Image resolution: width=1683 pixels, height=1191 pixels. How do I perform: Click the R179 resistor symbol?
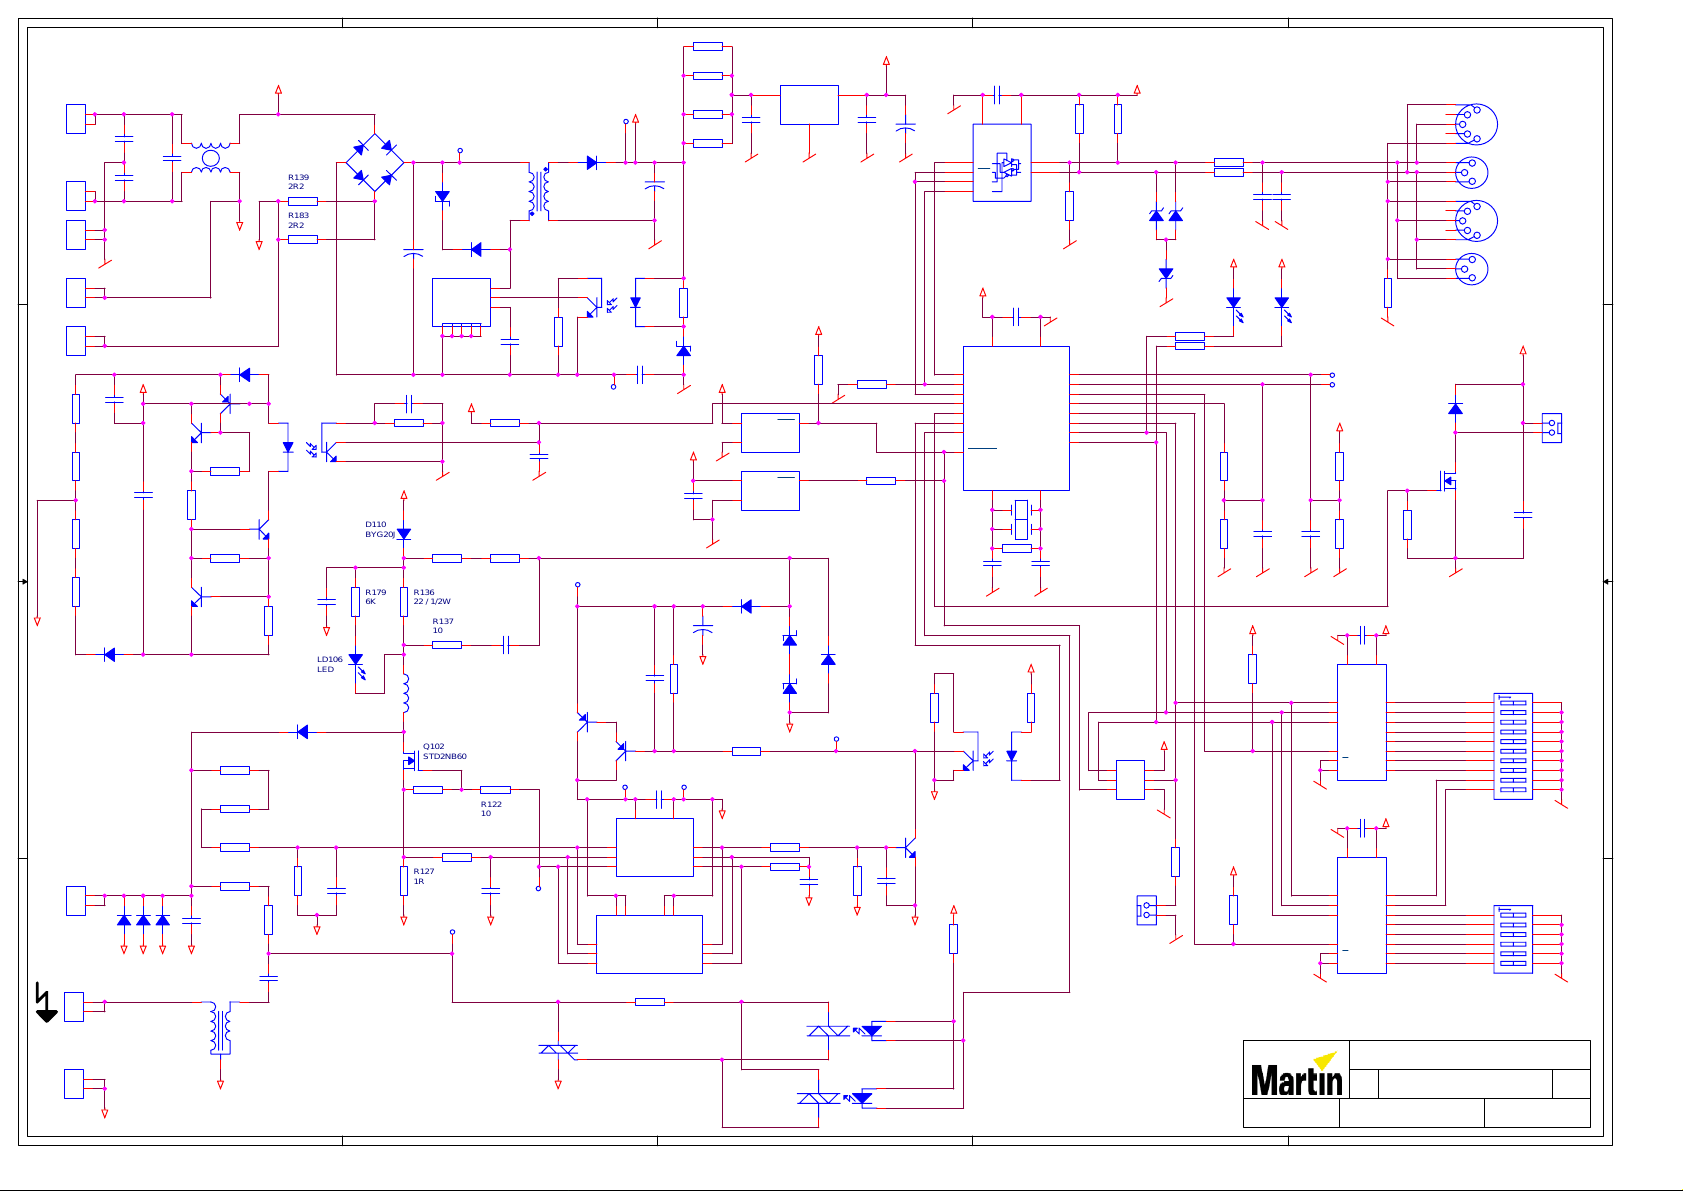click(x=356, y=602)
